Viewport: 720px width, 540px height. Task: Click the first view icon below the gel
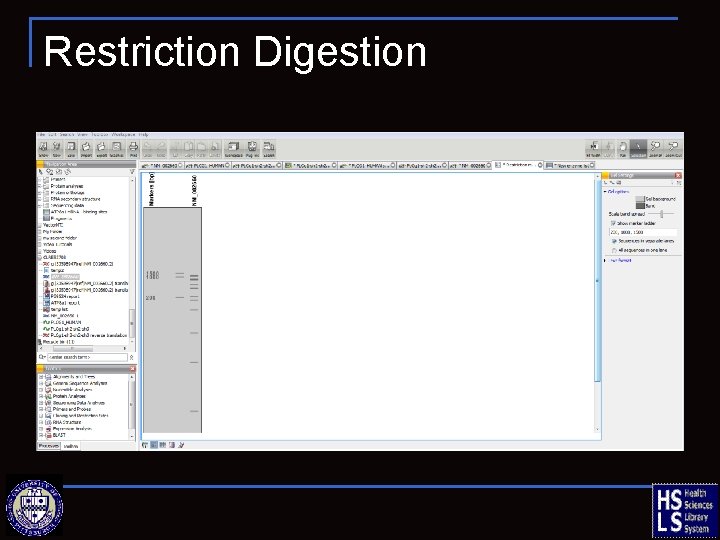[x=145, y=445]
